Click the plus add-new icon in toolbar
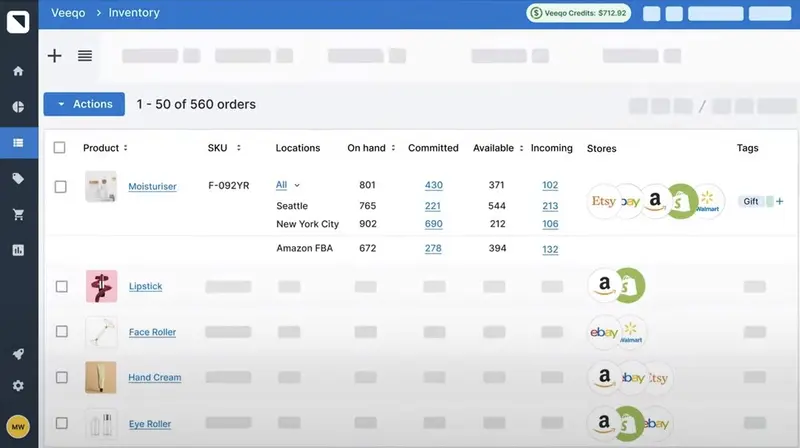The image size is (800, 448). (x=55, y=56)
